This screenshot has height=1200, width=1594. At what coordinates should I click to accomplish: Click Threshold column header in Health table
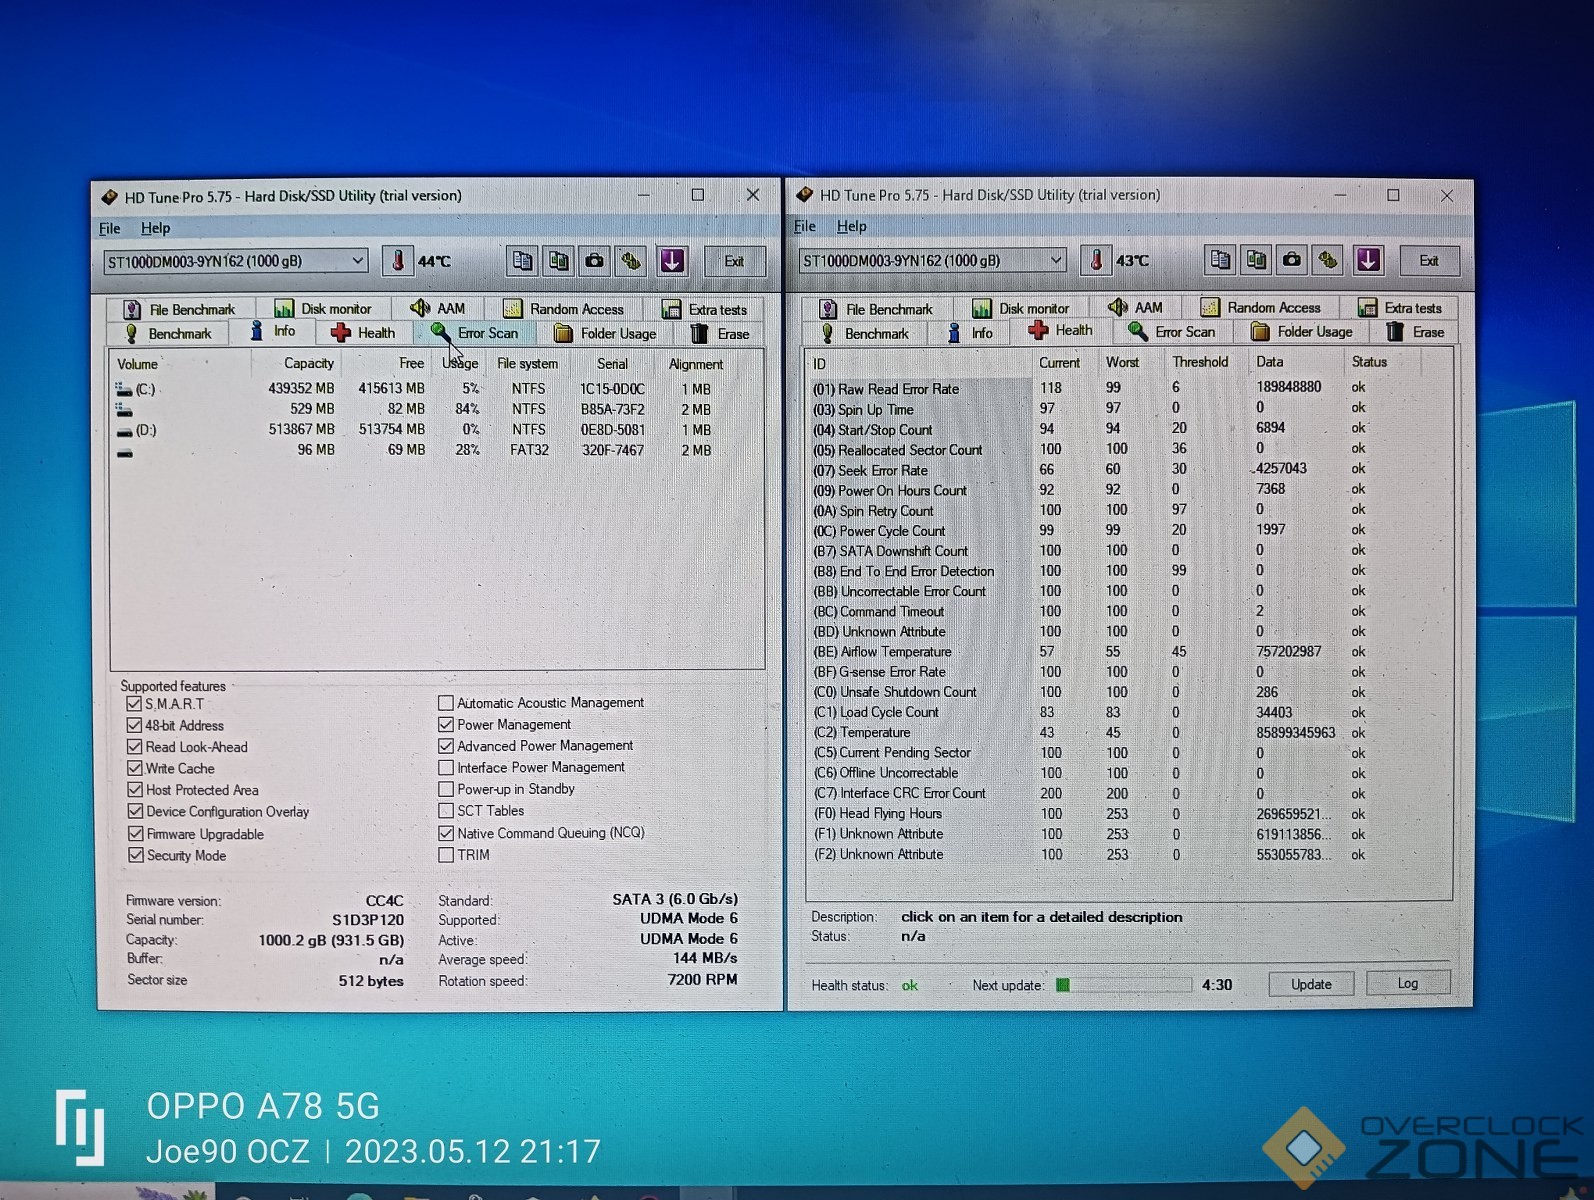1200,362
